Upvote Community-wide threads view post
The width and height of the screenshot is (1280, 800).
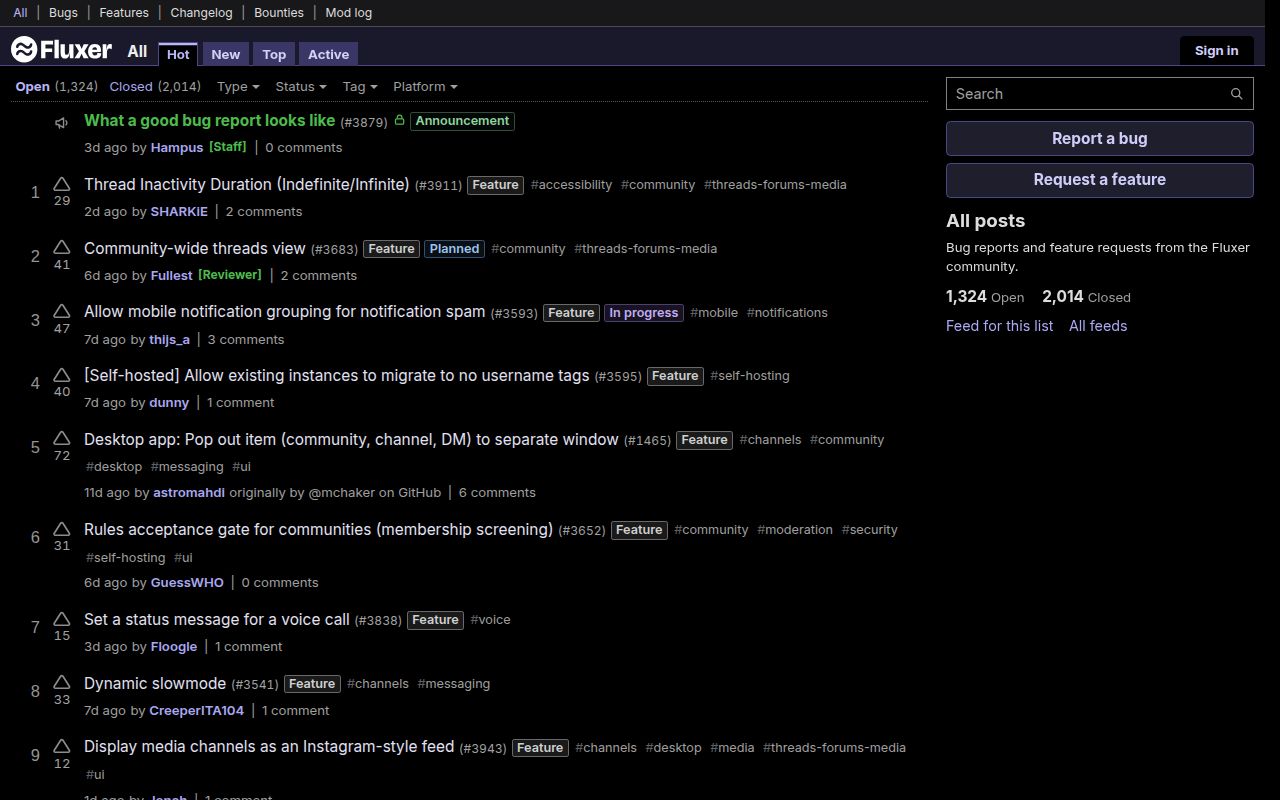coord(62,248)
